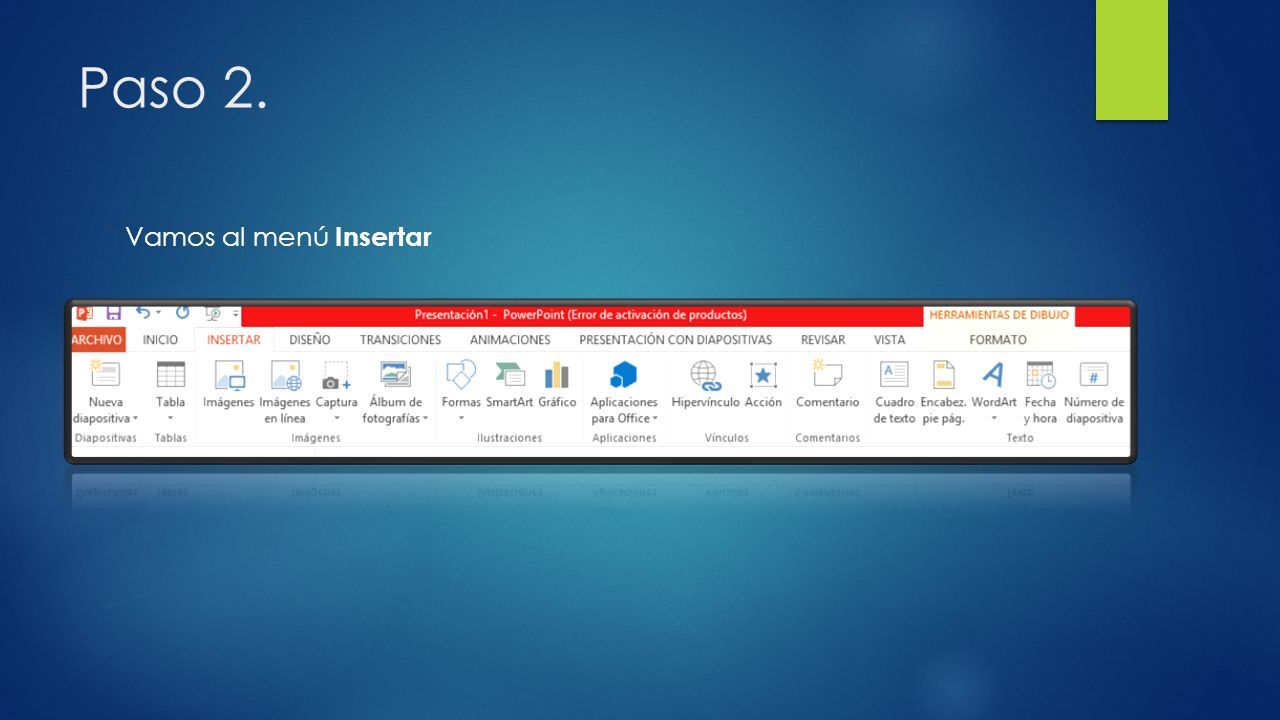Open Aplicaciones para Office dropdown arrow

[x=655, y=419]
